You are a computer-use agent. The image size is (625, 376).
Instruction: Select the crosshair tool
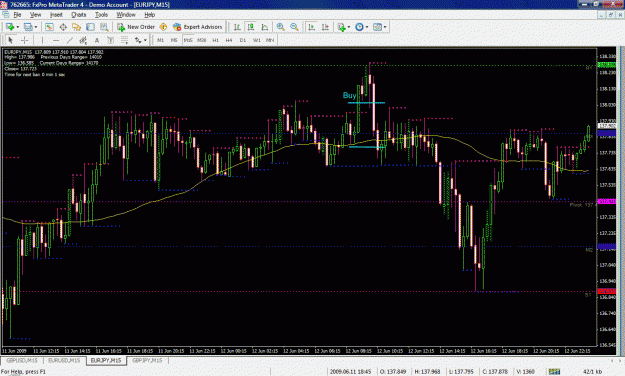[x=24, y=40]
